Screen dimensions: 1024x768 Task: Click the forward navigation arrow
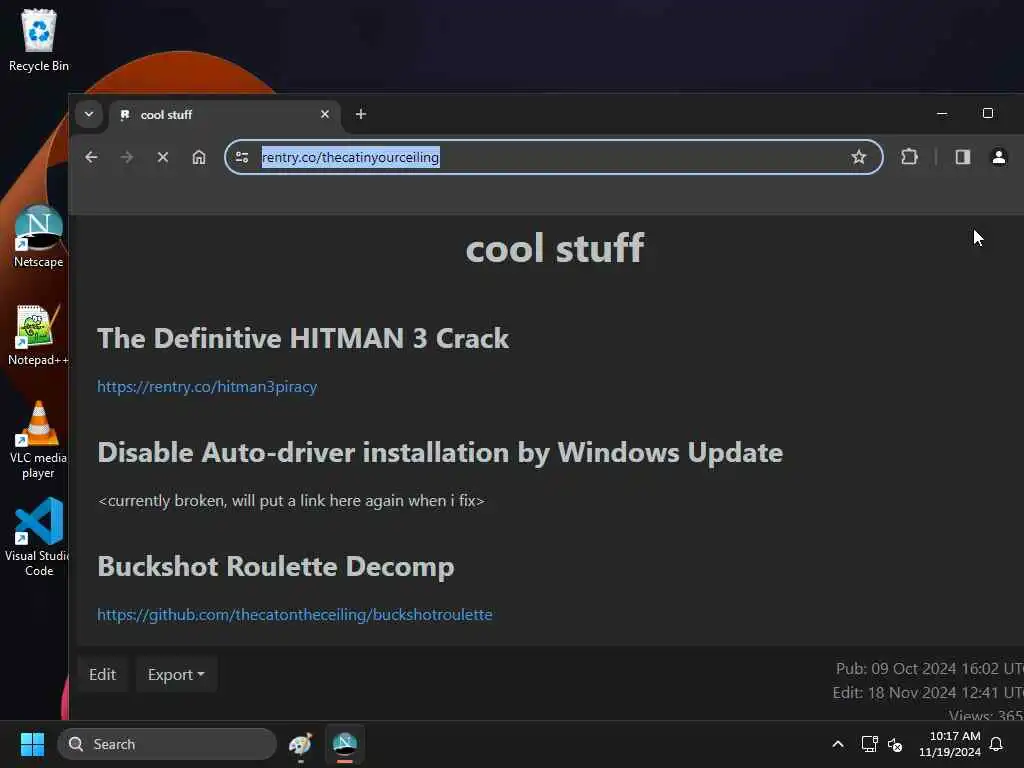coord(127,157)
